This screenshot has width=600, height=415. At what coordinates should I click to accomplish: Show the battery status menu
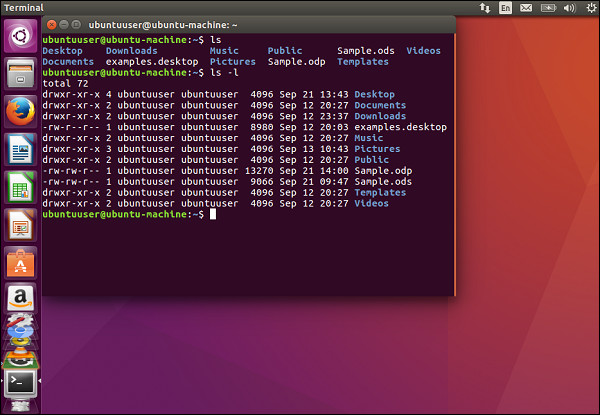[548, 7]
